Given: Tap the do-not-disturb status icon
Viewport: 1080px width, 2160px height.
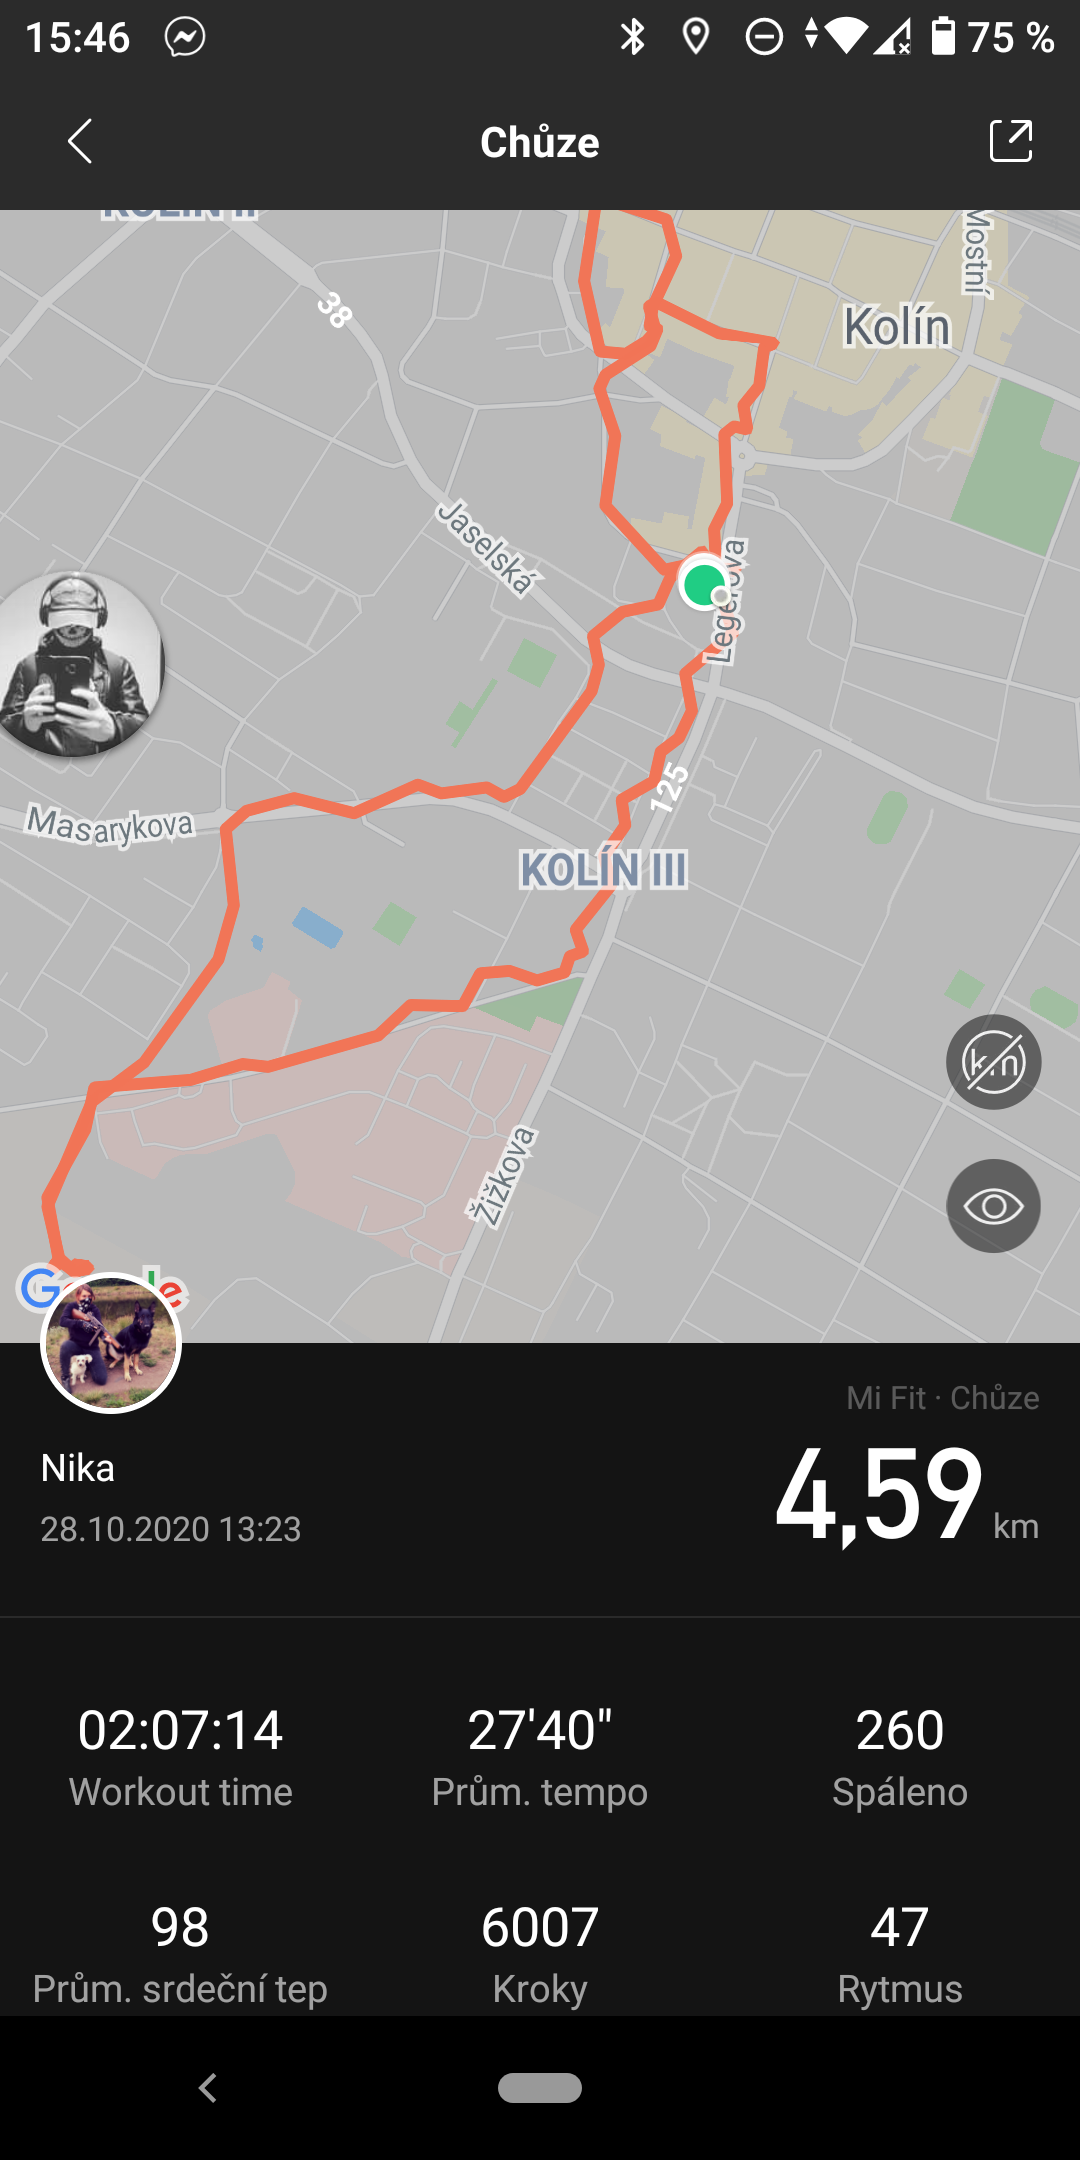Looking at the screenshot, I should point(764,38).
